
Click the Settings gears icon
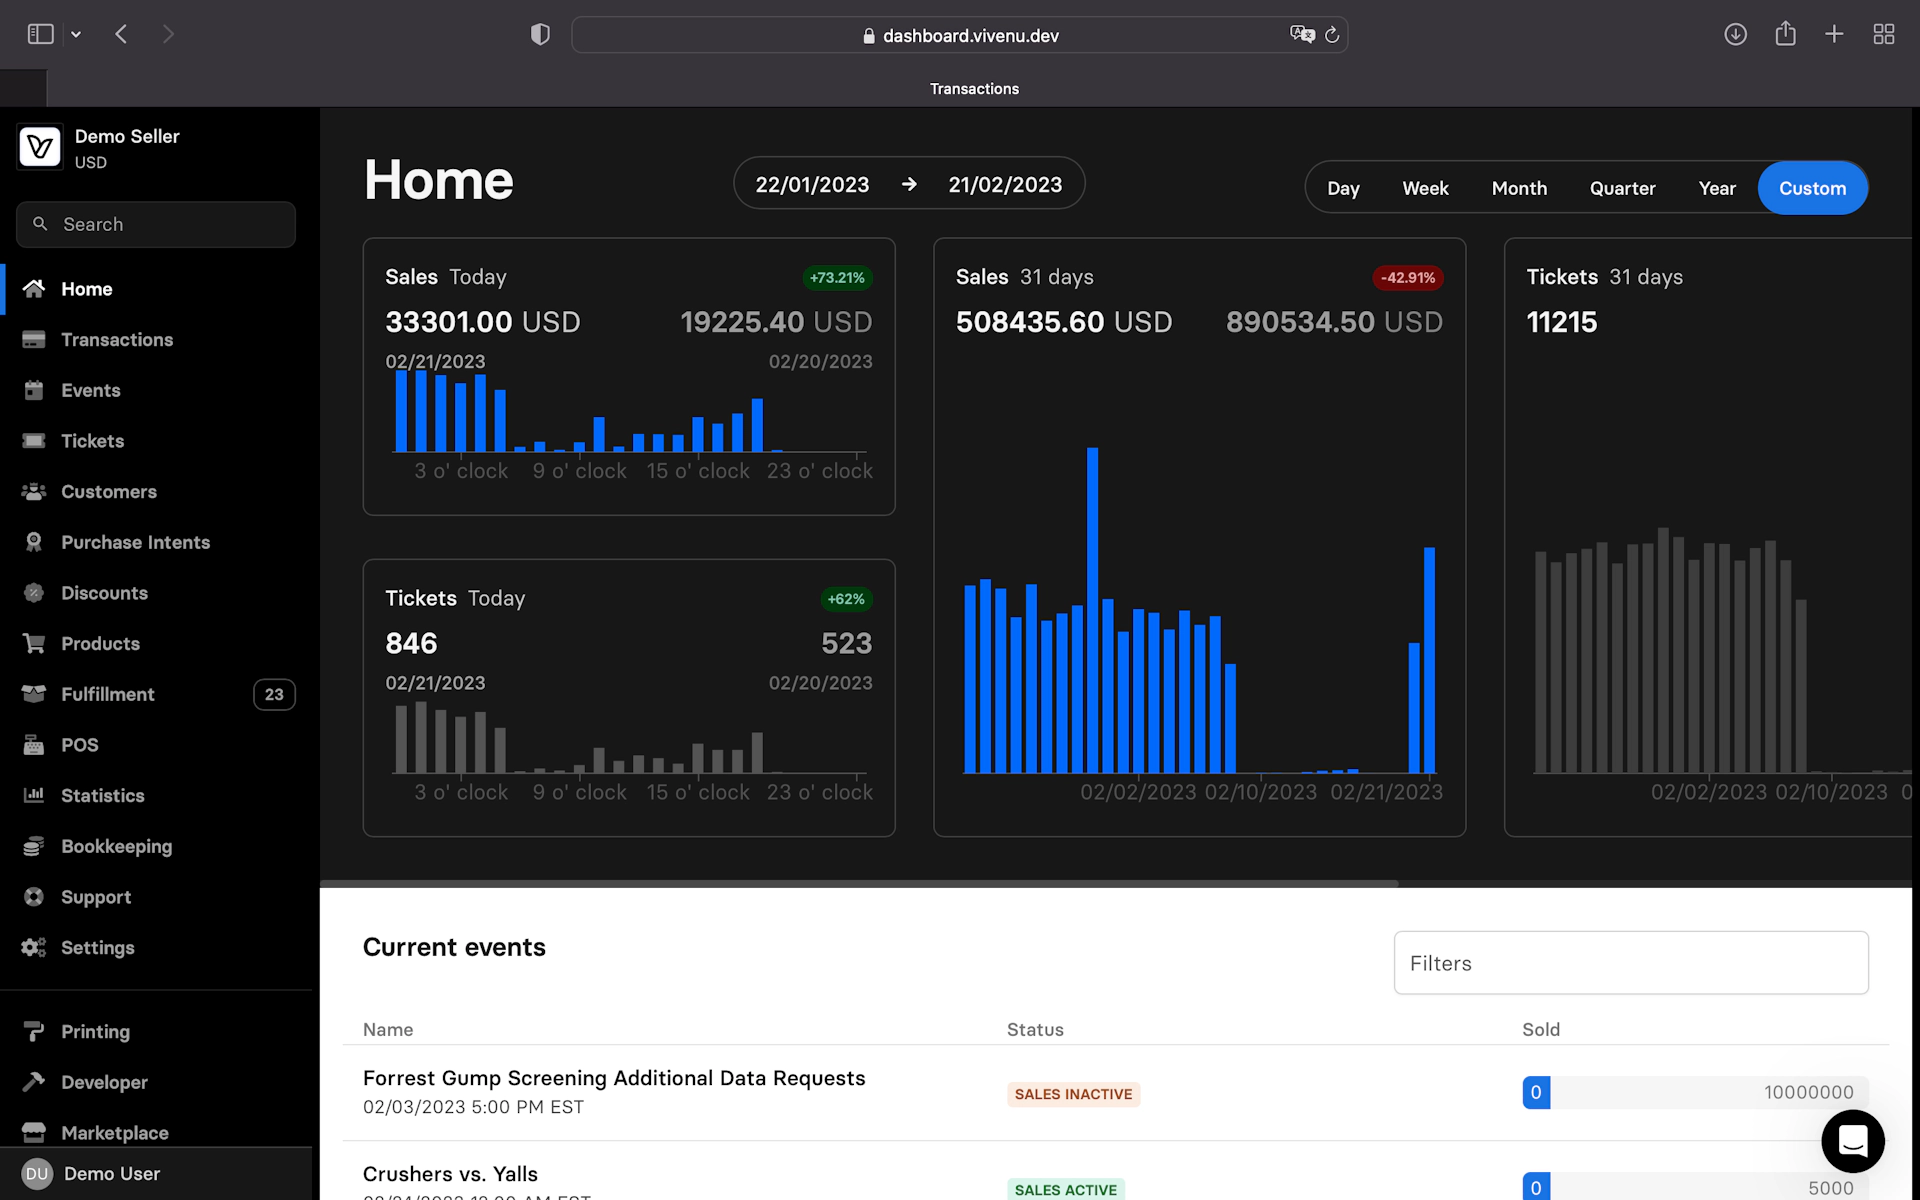[x=34, y=948]
